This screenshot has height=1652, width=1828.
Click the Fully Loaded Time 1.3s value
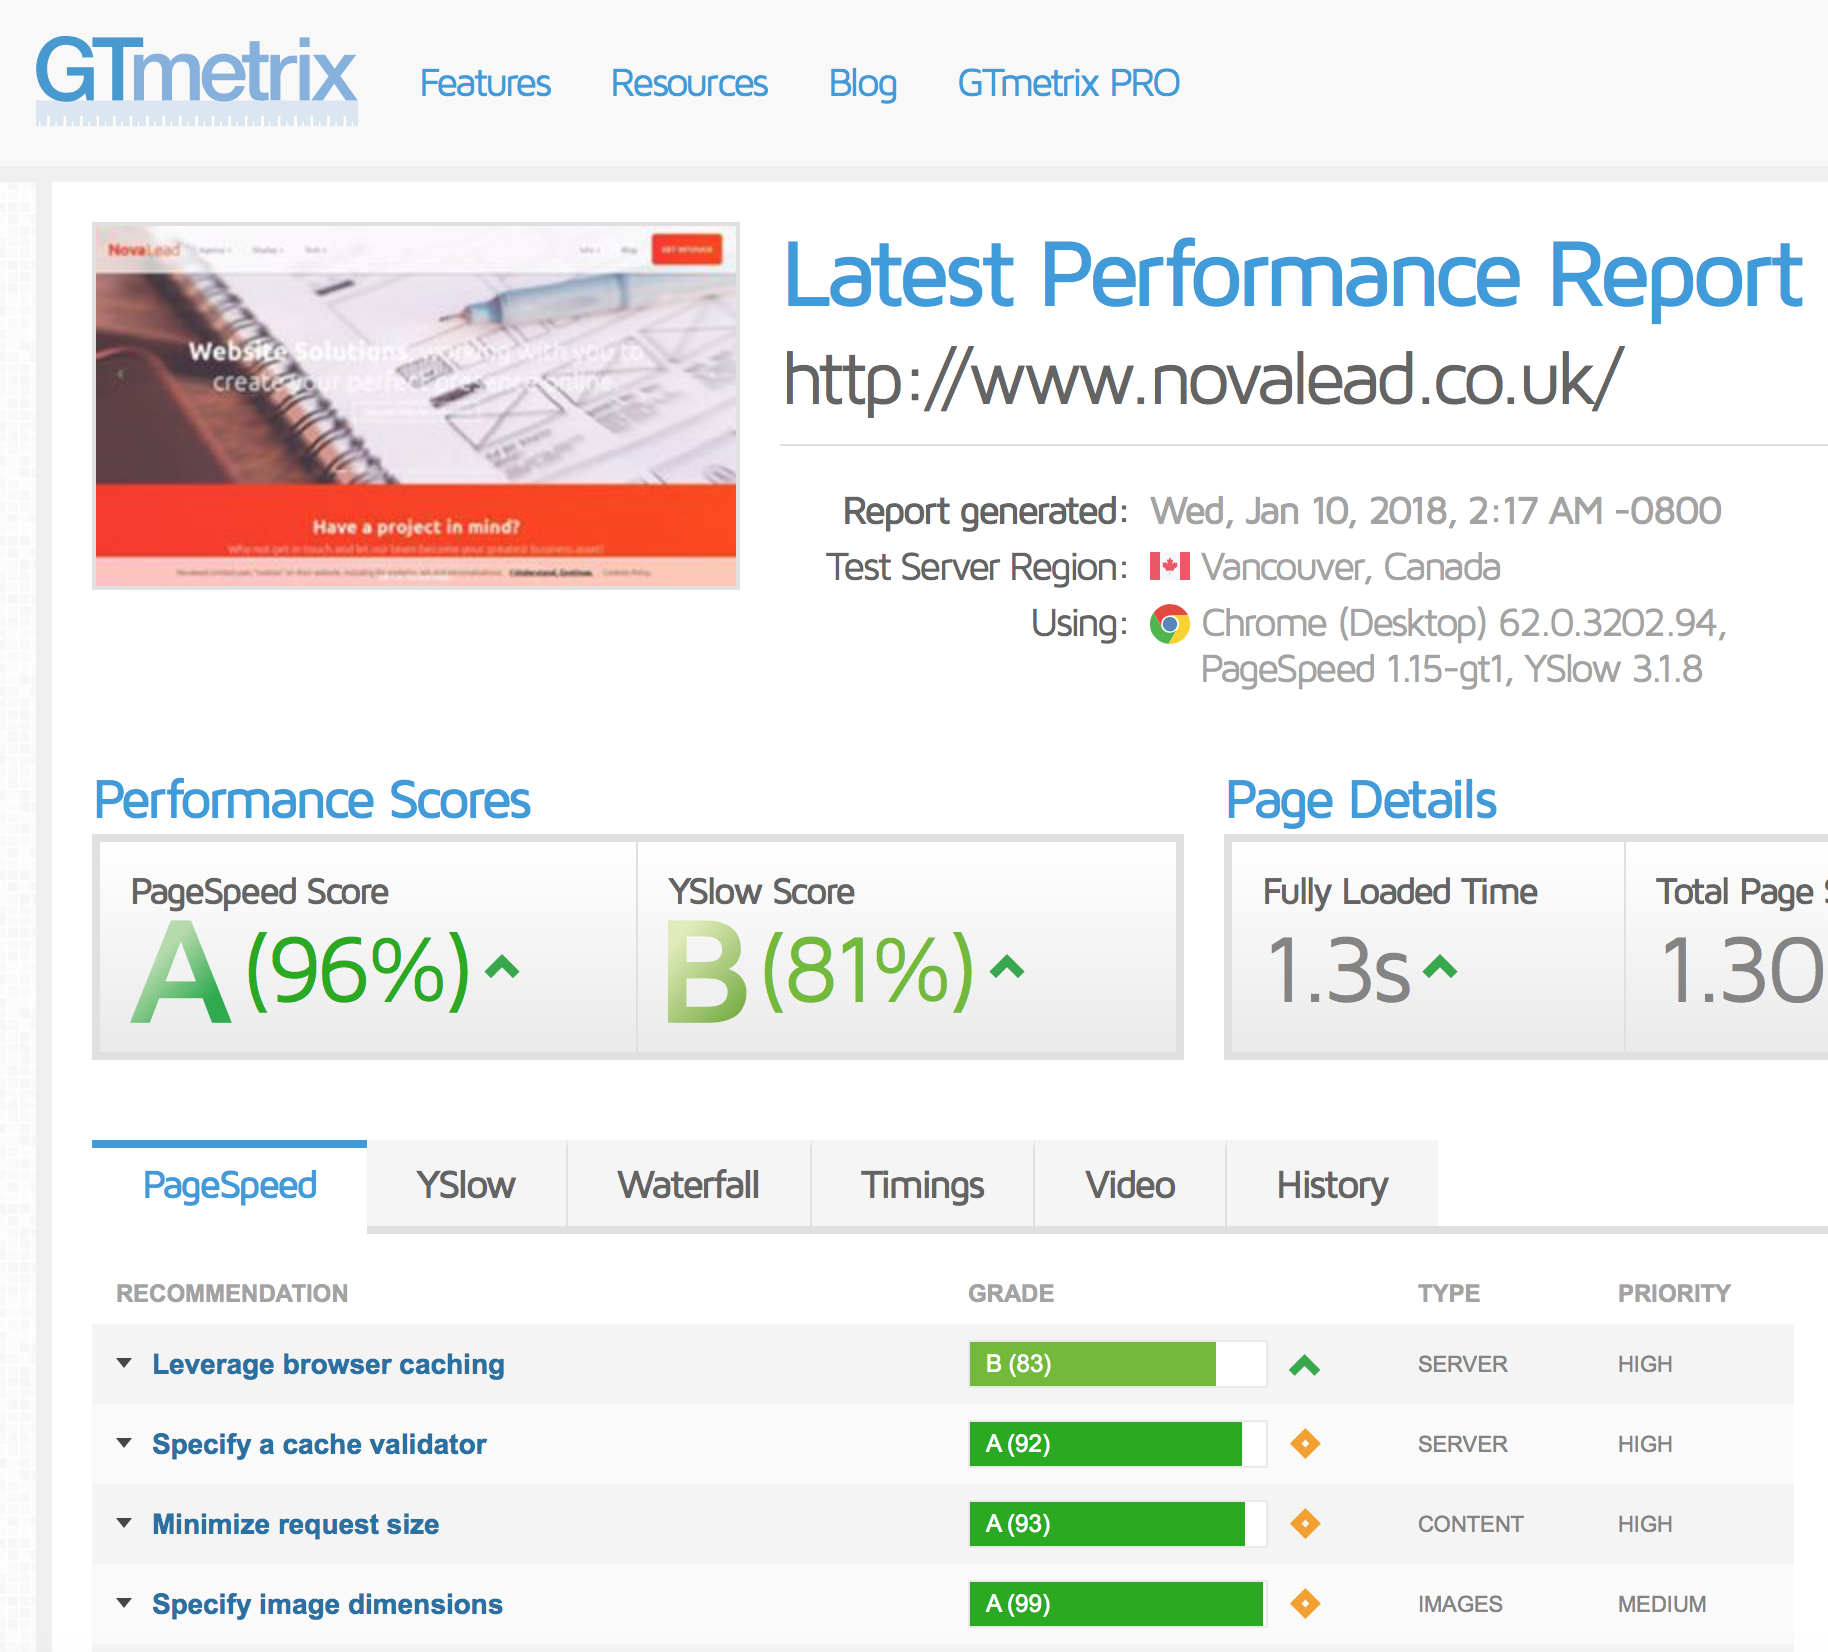(1338, 969)
